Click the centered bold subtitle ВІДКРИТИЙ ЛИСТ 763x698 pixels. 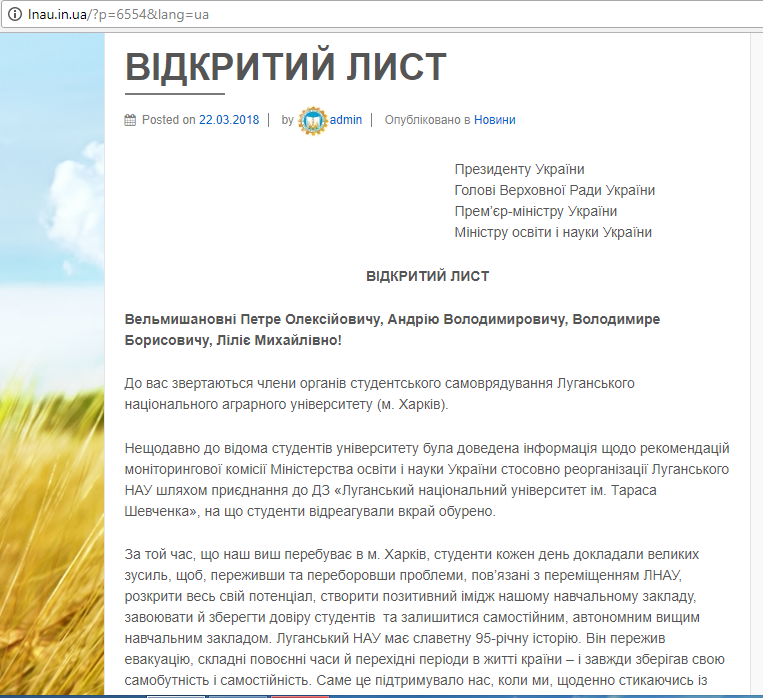tap(427, 276)
